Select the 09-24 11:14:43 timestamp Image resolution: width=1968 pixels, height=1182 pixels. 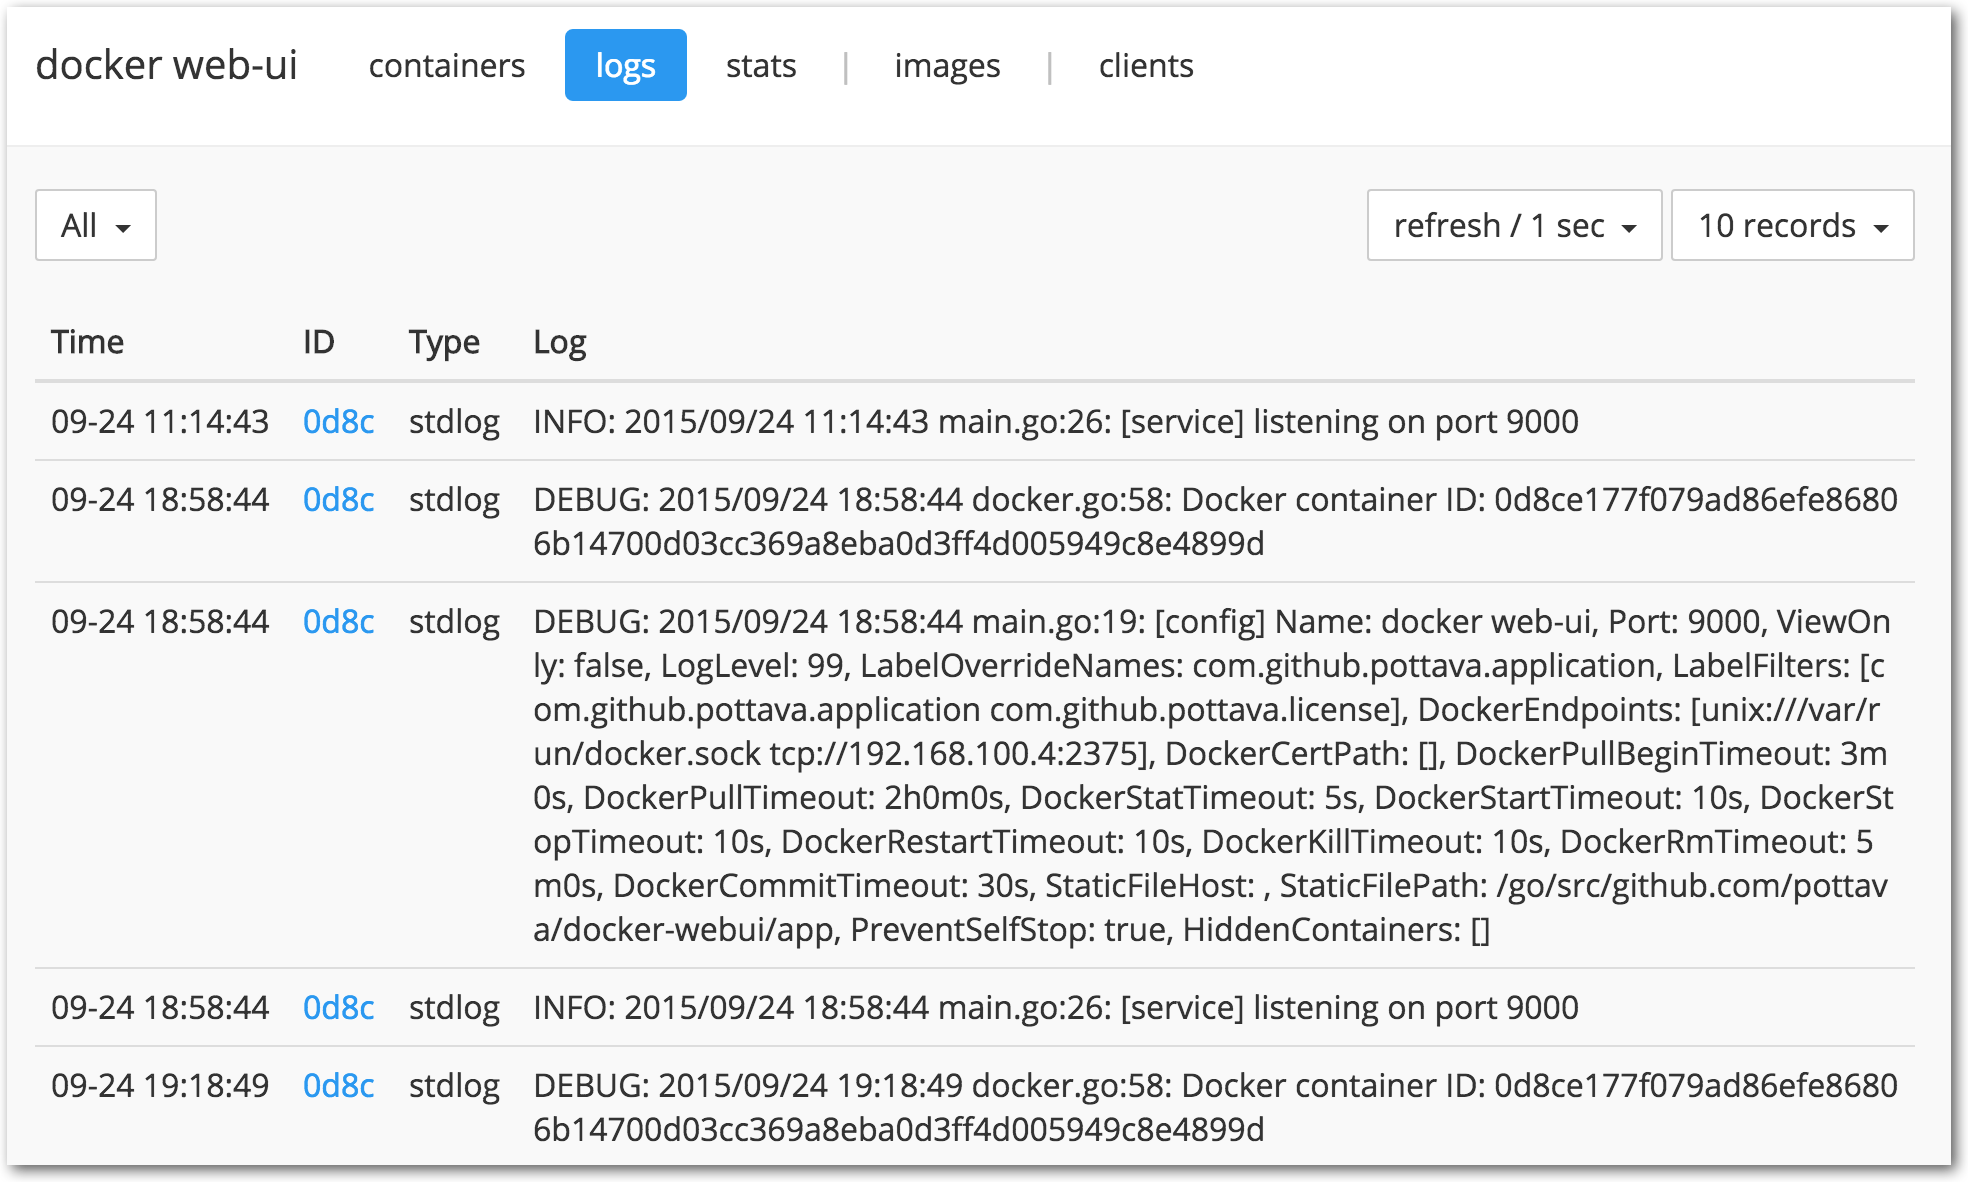coord(160,421)
